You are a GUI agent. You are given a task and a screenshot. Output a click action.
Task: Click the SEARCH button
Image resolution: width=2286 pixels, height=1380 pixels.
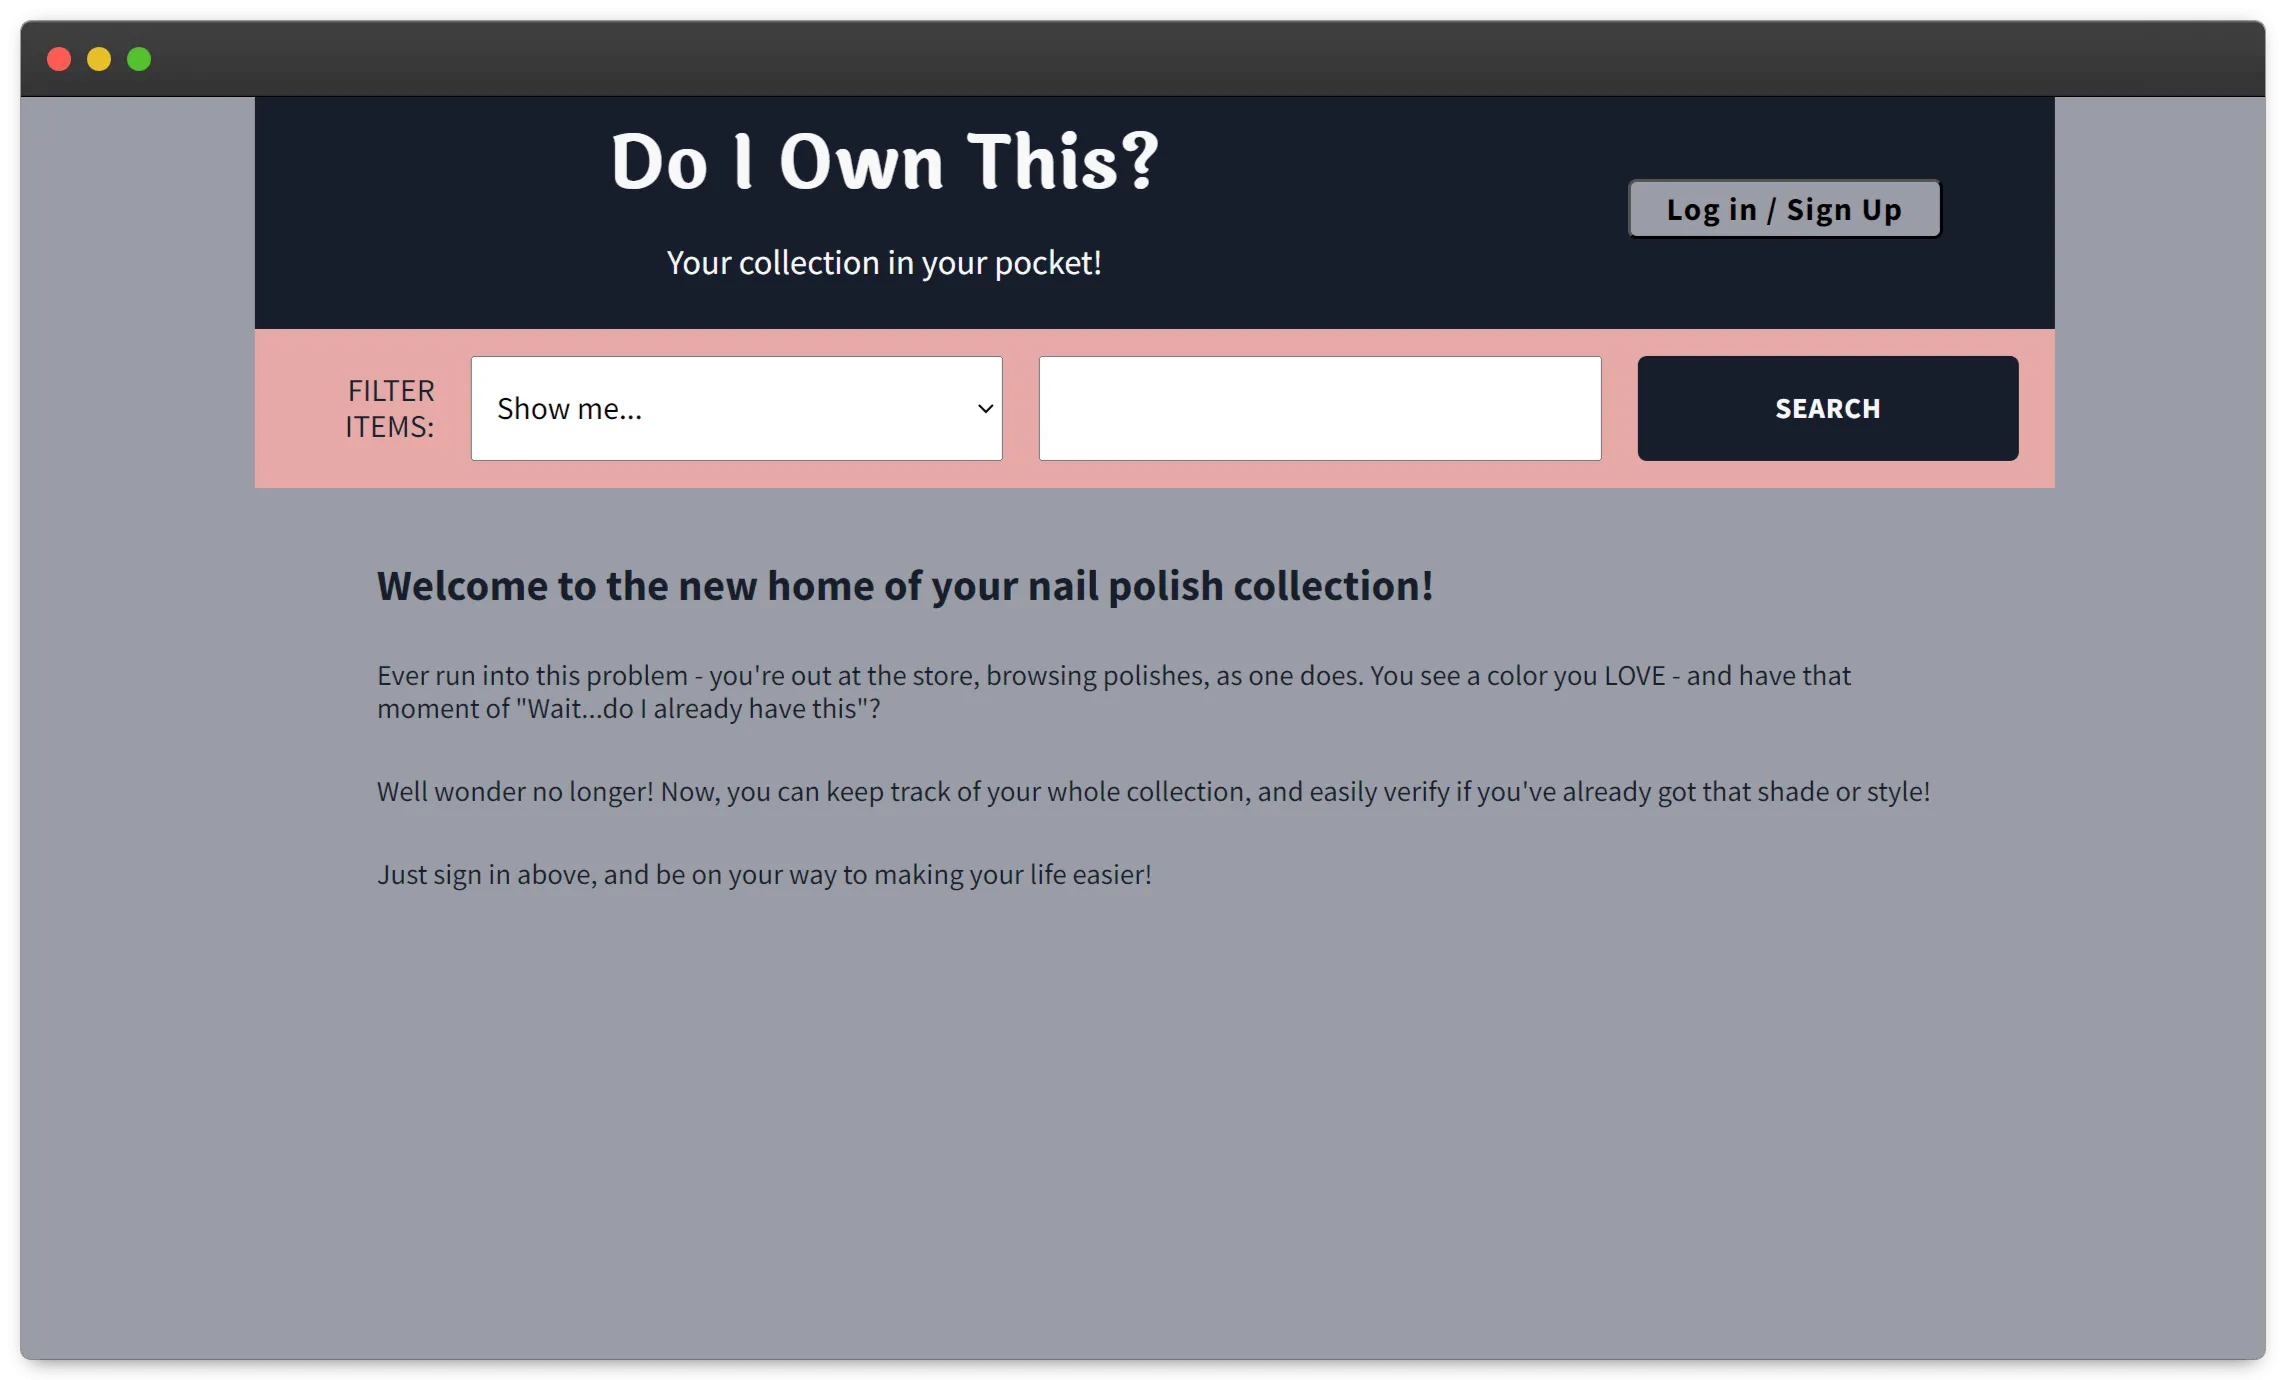pyautogui.click(x=1827, y=408)
